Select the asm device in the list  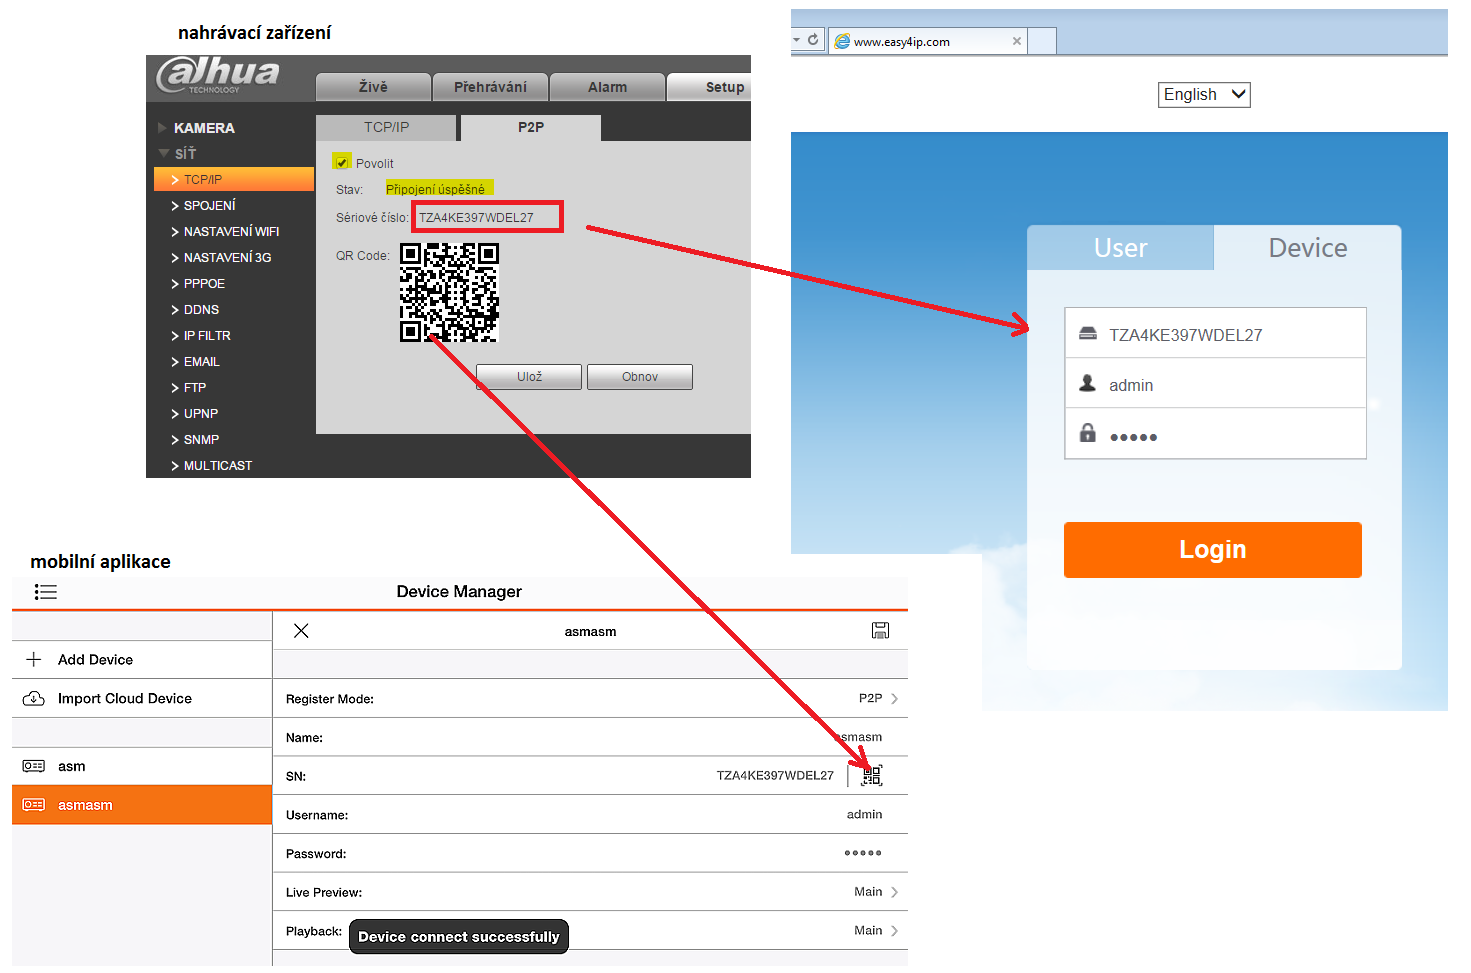pos(142,766)
